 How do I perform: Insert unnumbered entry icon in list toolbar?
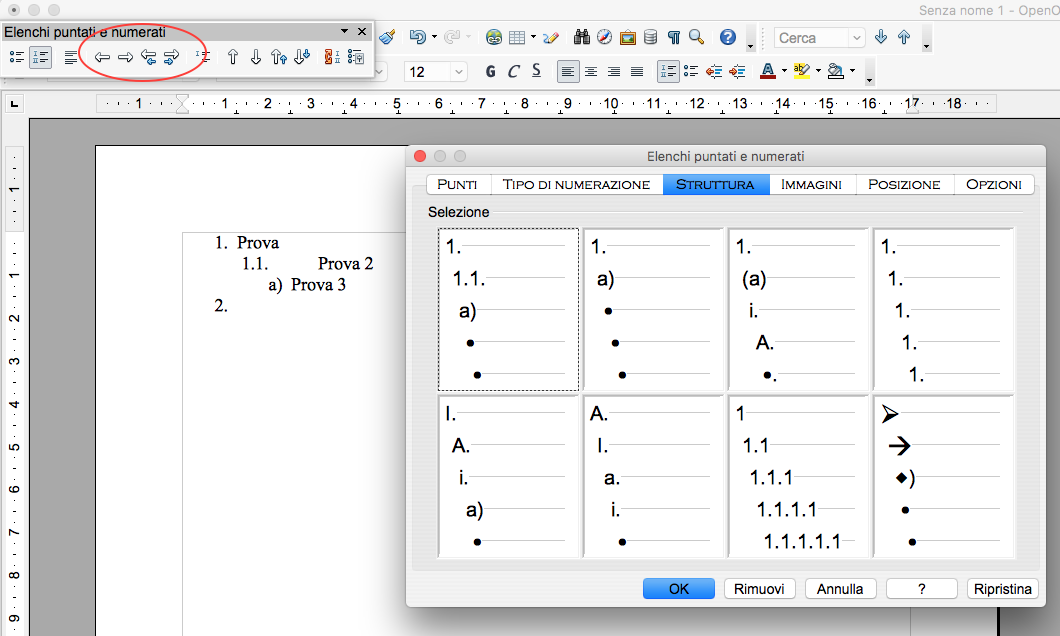[x=203, y=57]
